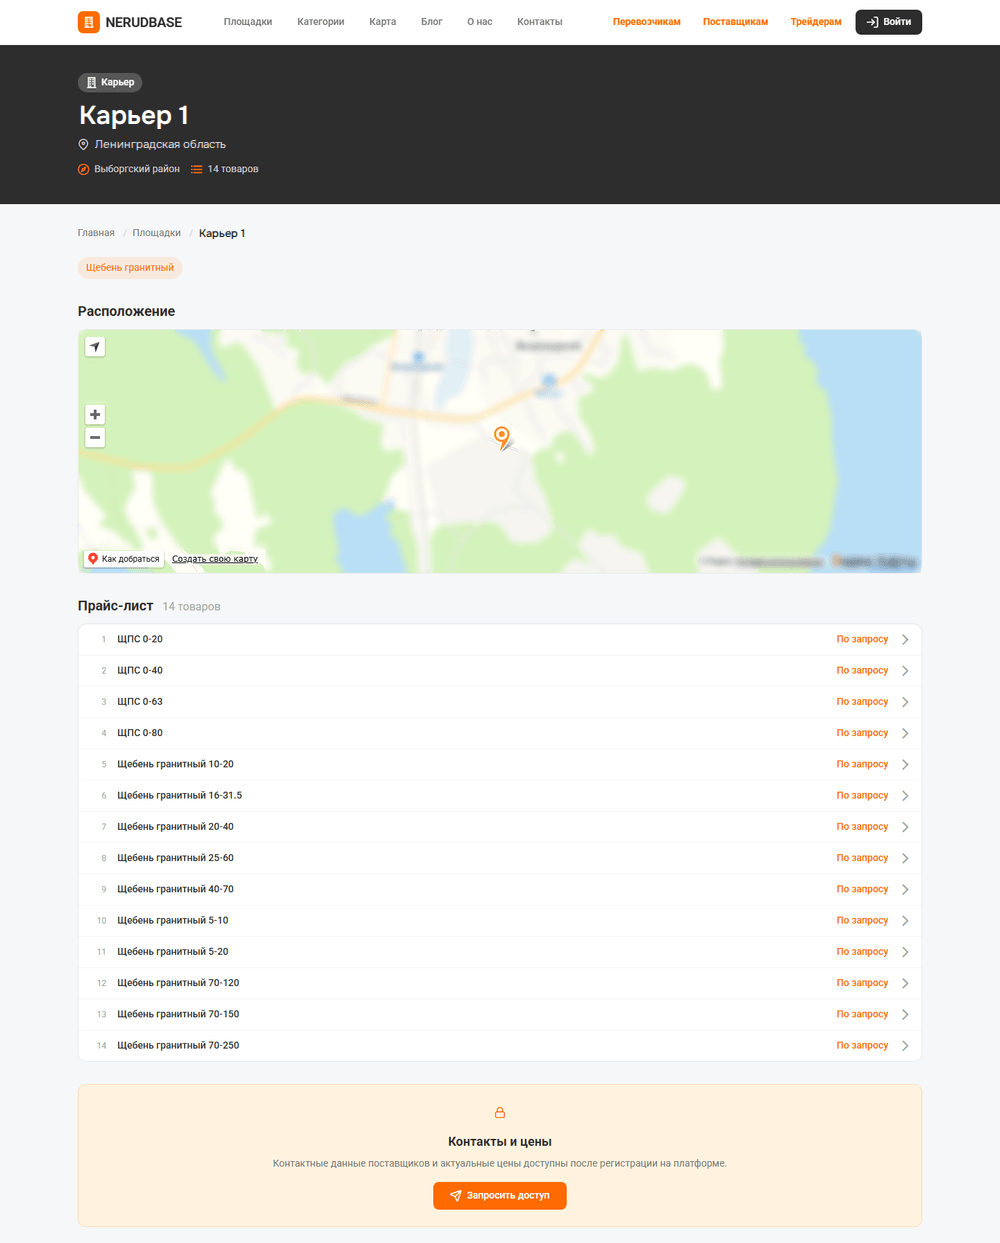
Task: Expand the Щебень гранитный 10-20 chevron
Action: pos(905,764)
